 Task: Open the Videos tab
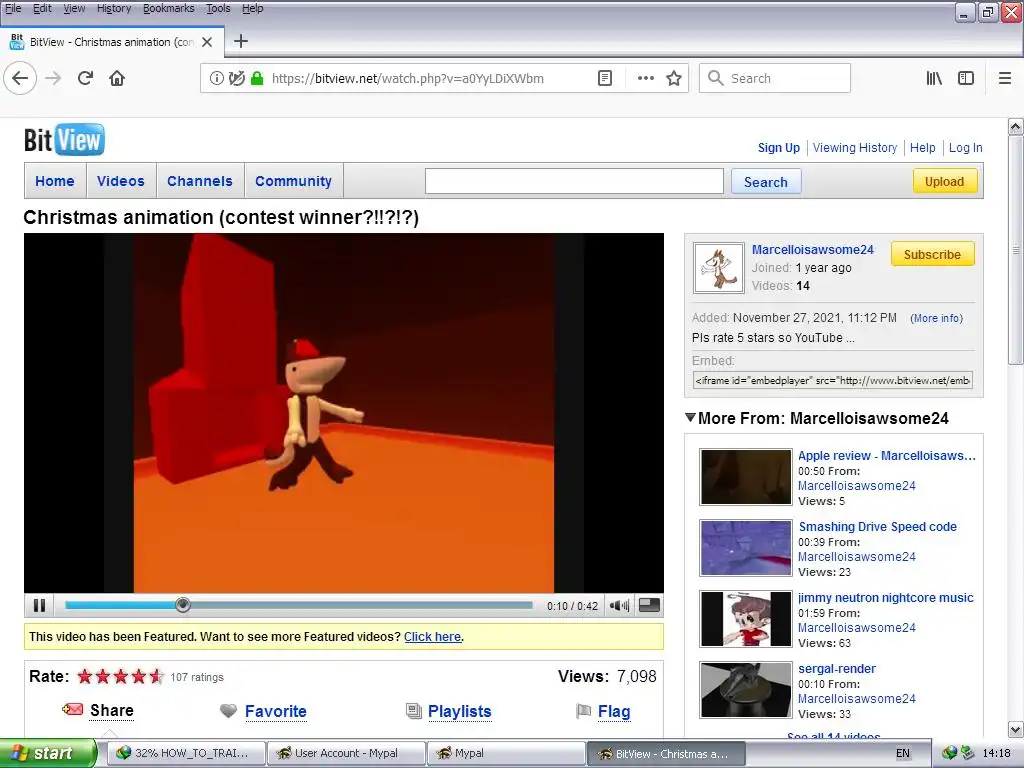(x=121, y=181)
